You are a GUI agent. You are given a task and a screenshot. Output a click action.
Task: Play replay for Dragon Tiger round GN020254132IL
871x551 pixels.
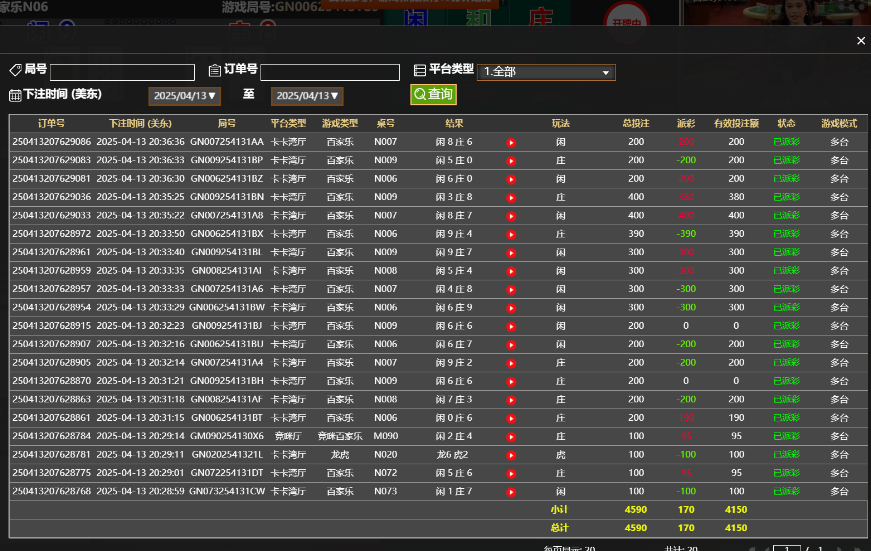coord(511,455)
